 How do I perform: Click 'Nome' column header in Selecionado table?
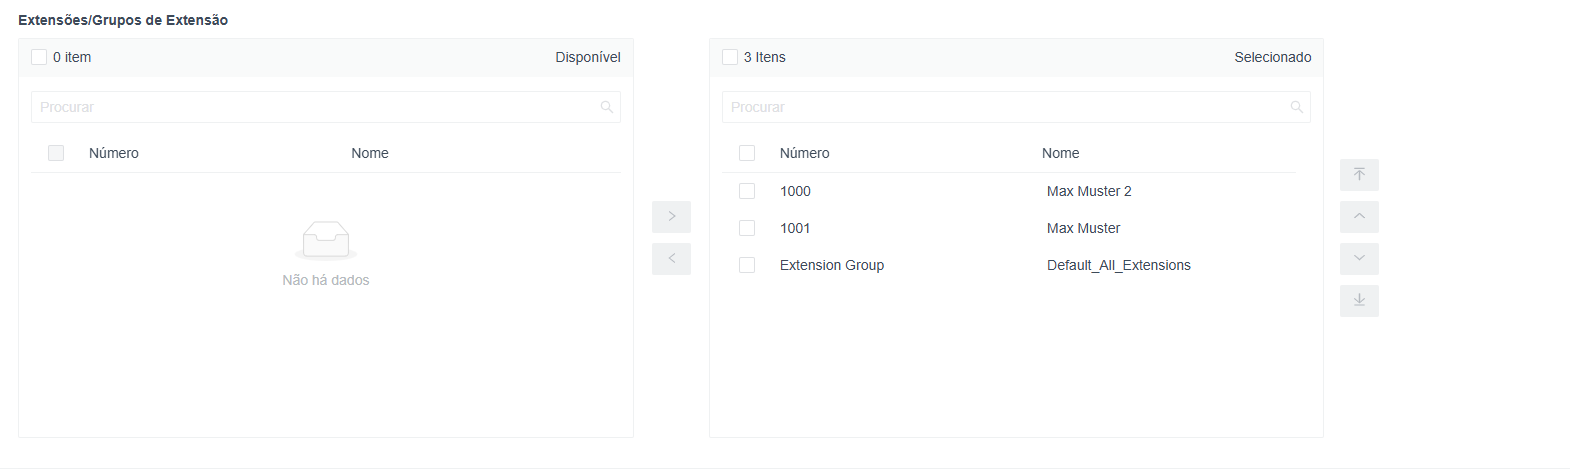tap(1061, 153)
